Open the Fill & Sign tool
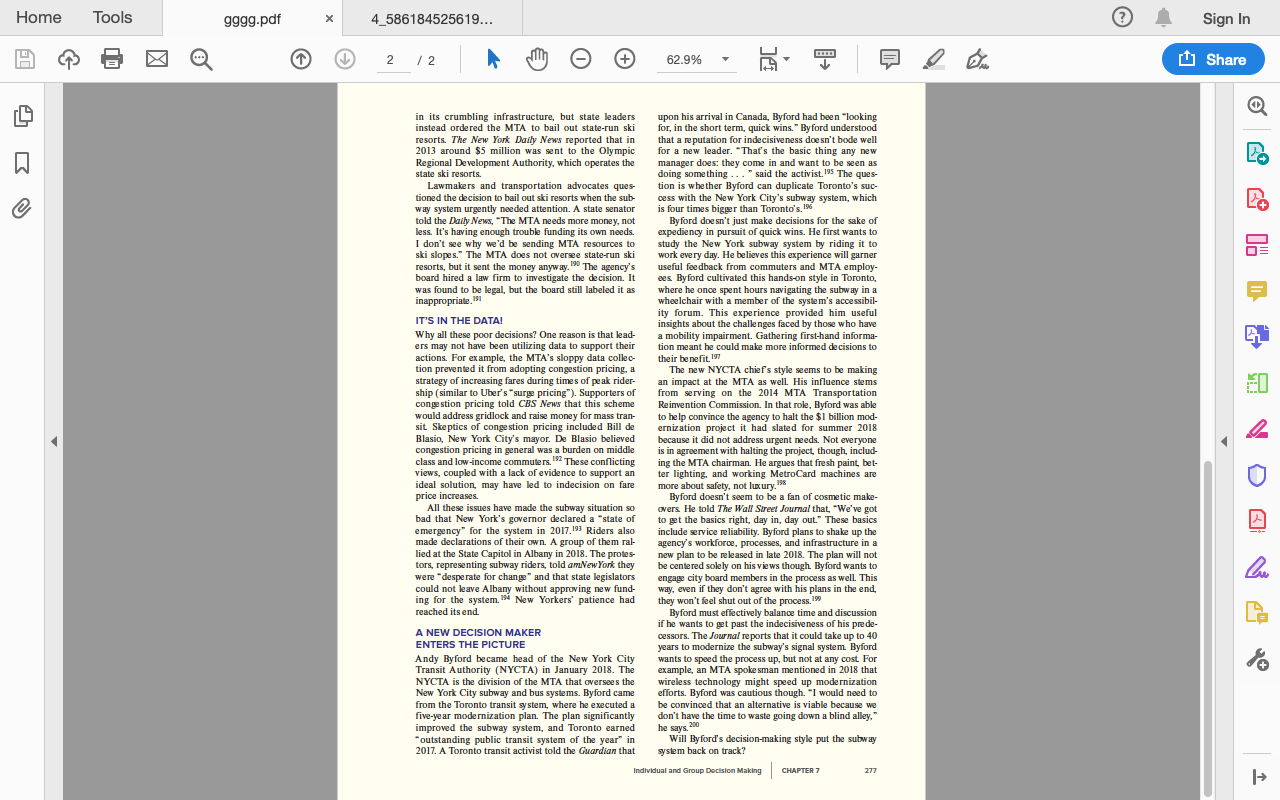This screenshot has width=1280, height=800. (x=1256, y=568)
